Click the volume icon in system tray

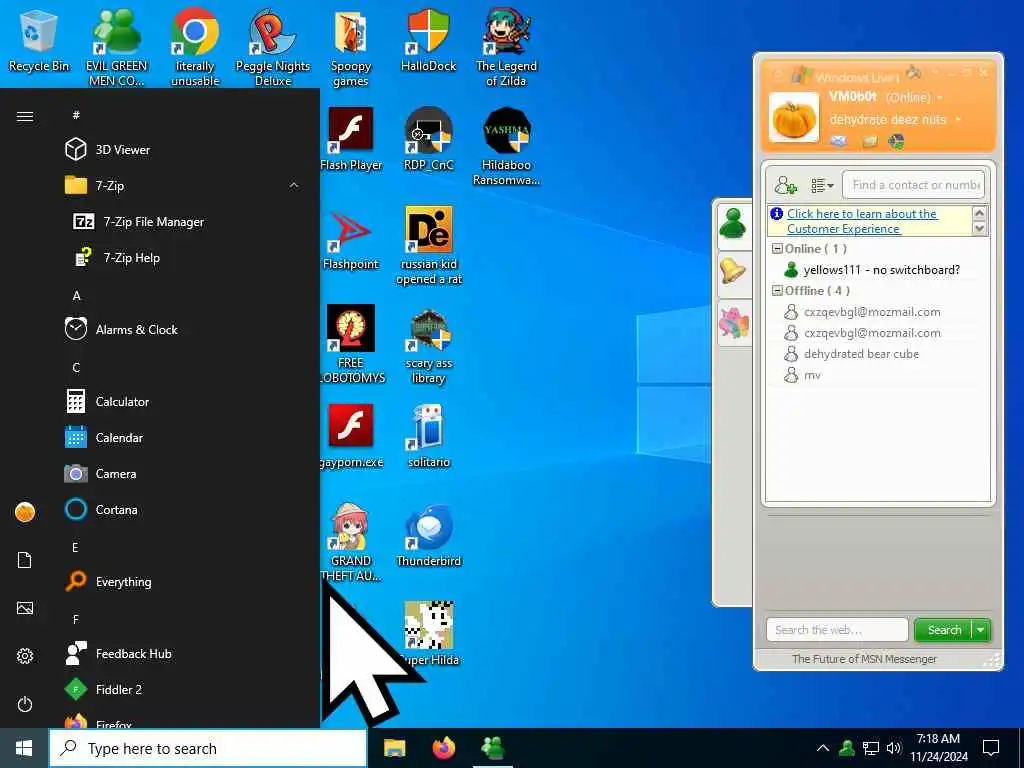tap(894, 748)
